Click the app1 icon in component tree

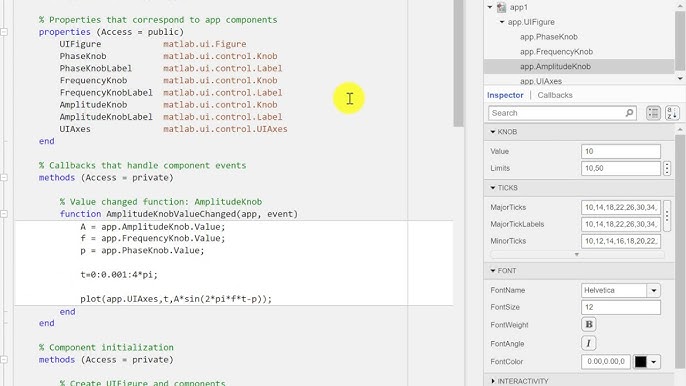501,7
